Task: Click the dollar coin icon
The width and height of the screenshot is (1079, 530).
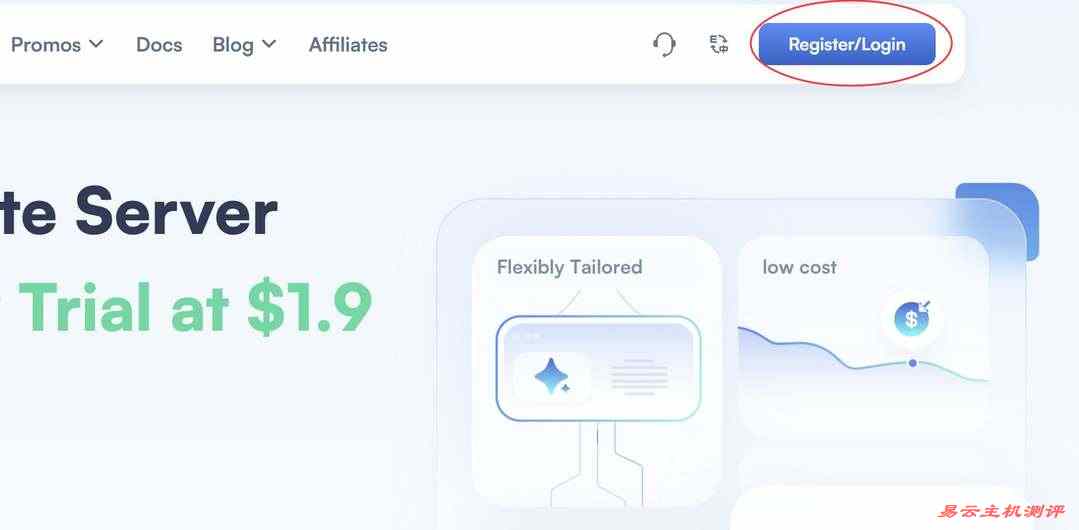Action: click(912, 318)
